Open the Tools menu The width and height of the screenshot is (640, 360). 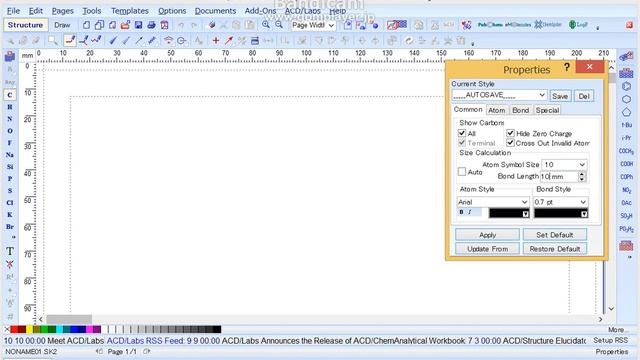pyautogui.click(x=91, y=11)
